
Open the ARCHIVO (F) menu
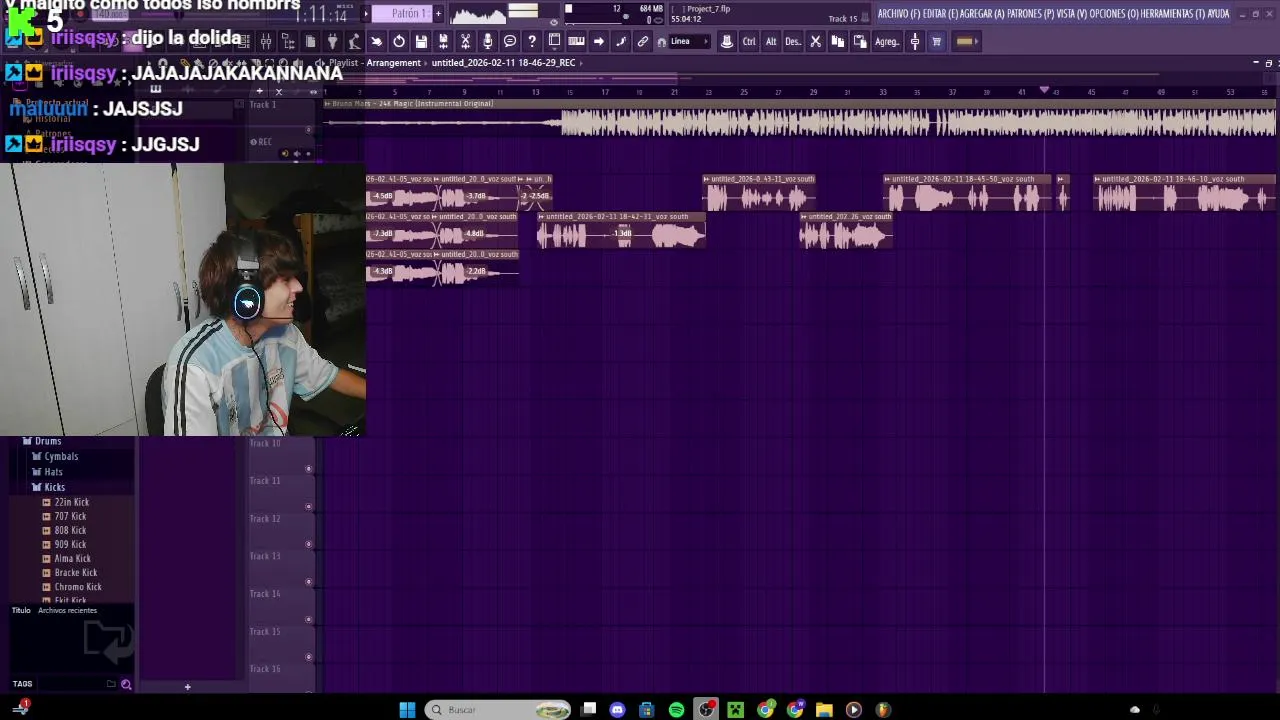point(898,14)
